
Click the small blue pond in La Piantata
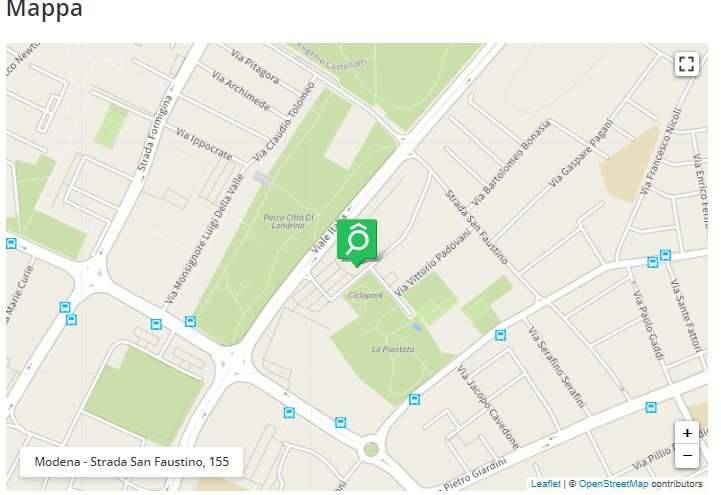pos(417,327)
